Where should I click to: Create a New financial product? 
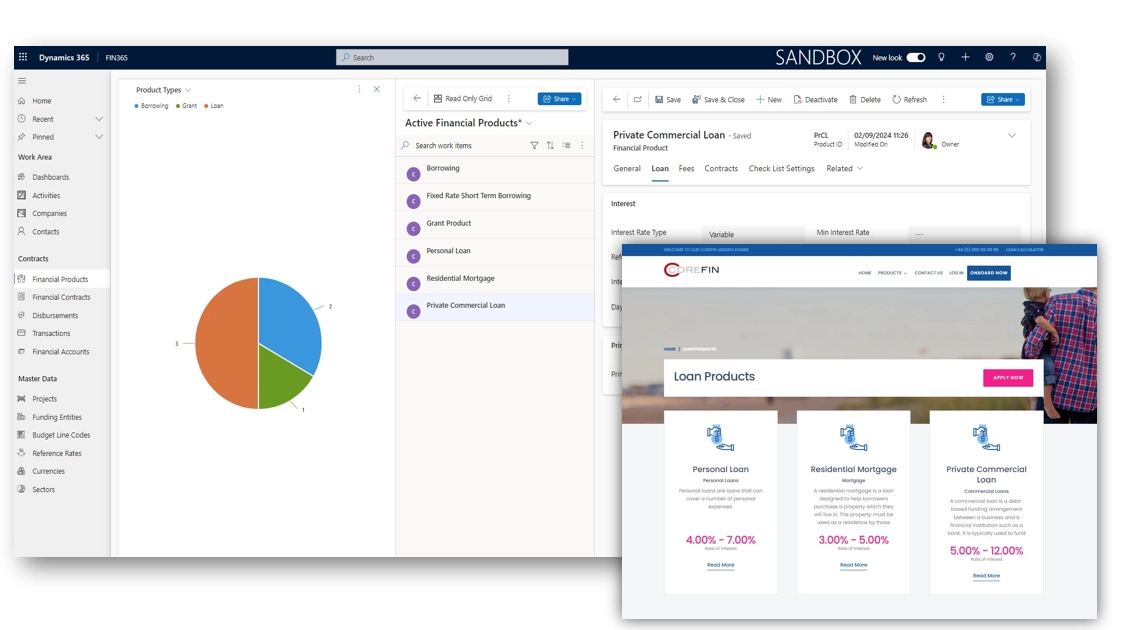(769, 99)
